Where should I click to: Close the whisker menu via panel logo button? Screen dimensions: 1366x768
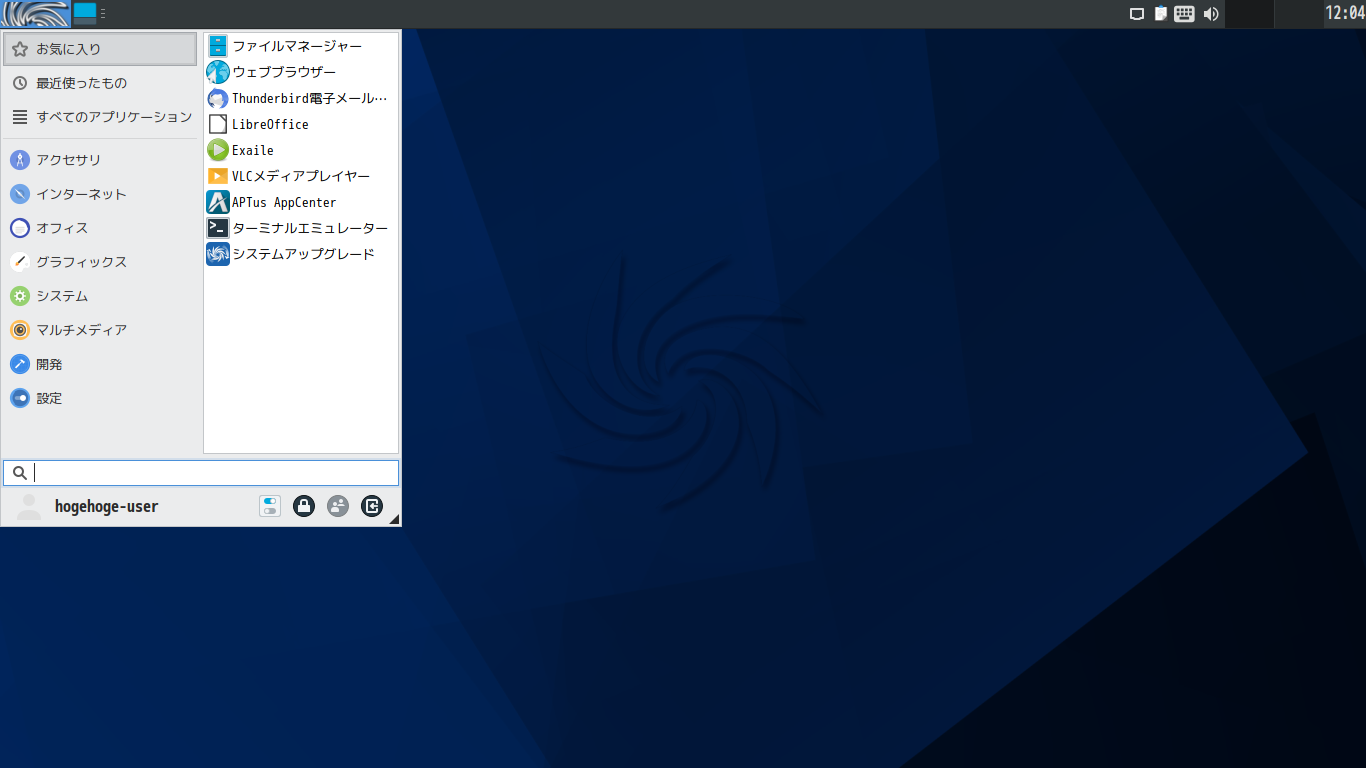point(35,14)
